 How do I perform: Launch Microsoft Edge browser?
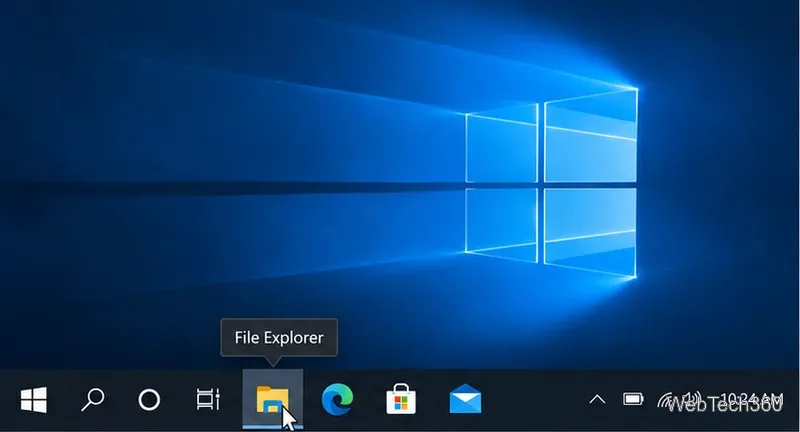337,399
